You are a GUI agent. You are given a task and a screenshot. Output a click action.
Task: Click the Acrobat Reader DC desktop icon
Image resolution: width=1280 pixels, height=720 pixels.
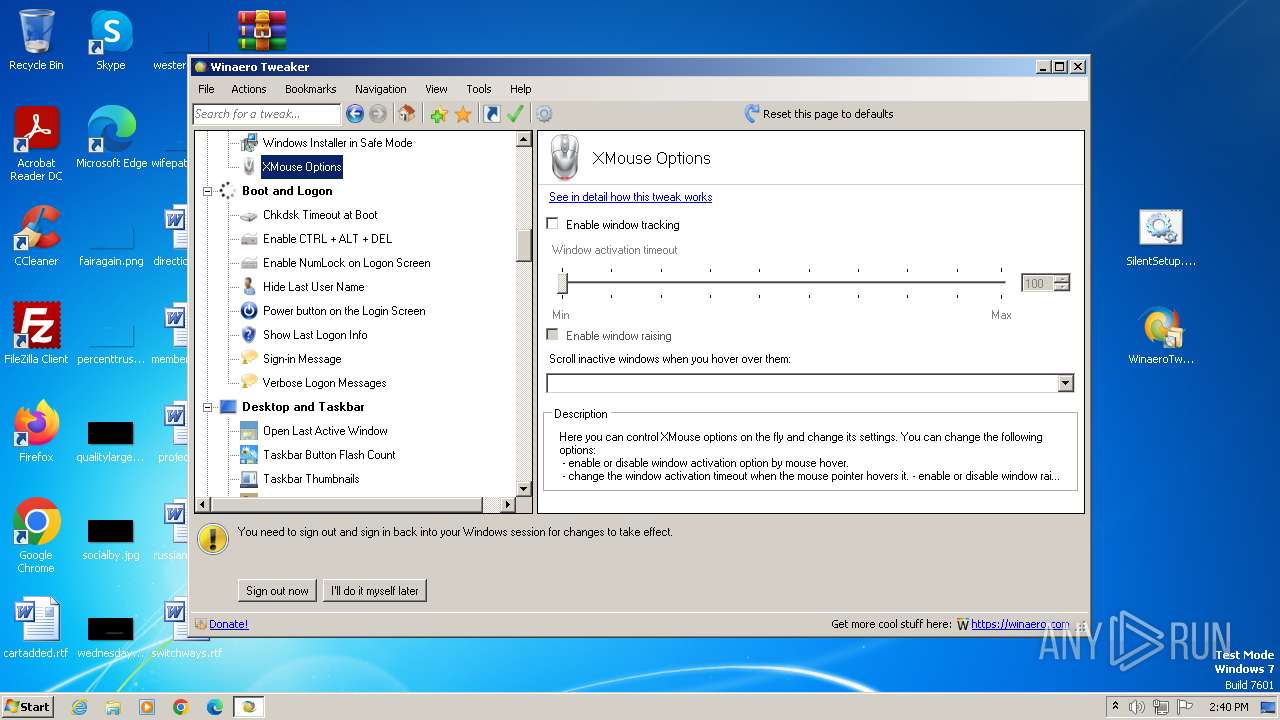[x=36, y=144]
